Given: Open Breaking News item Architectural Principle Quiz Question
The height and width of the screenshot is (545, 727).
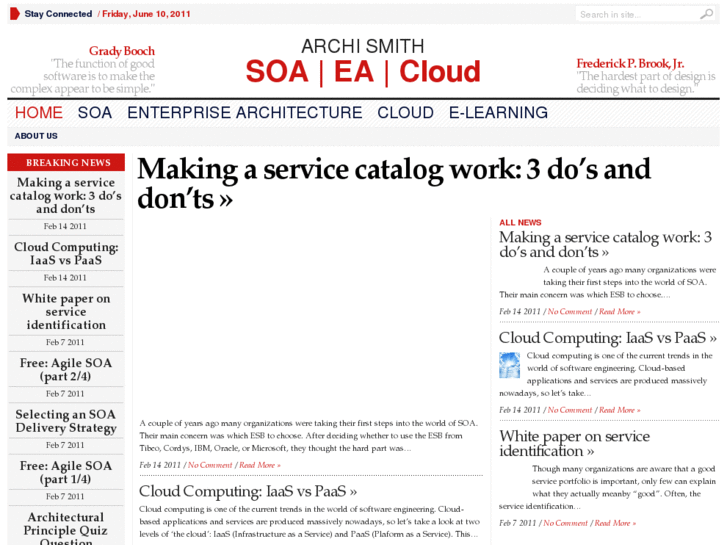Looking at the screenshot, I should [x=66, y=528].
